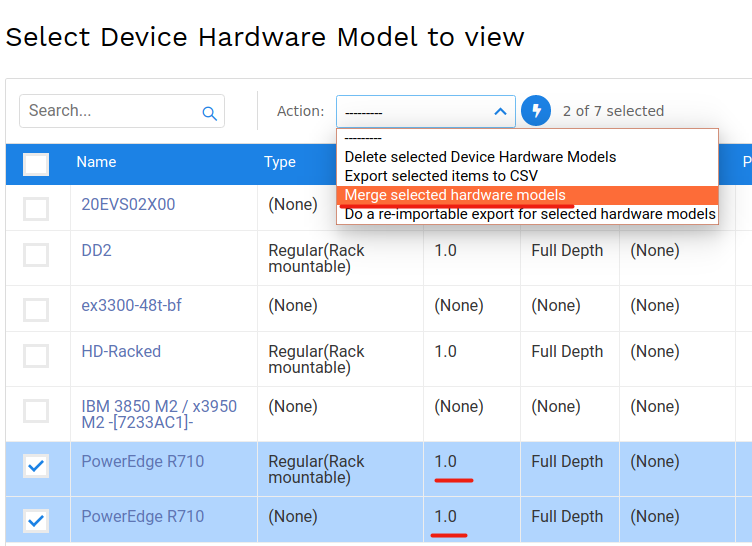Open PowerEdge R710 link with rack mountable type

coord(142,461)
